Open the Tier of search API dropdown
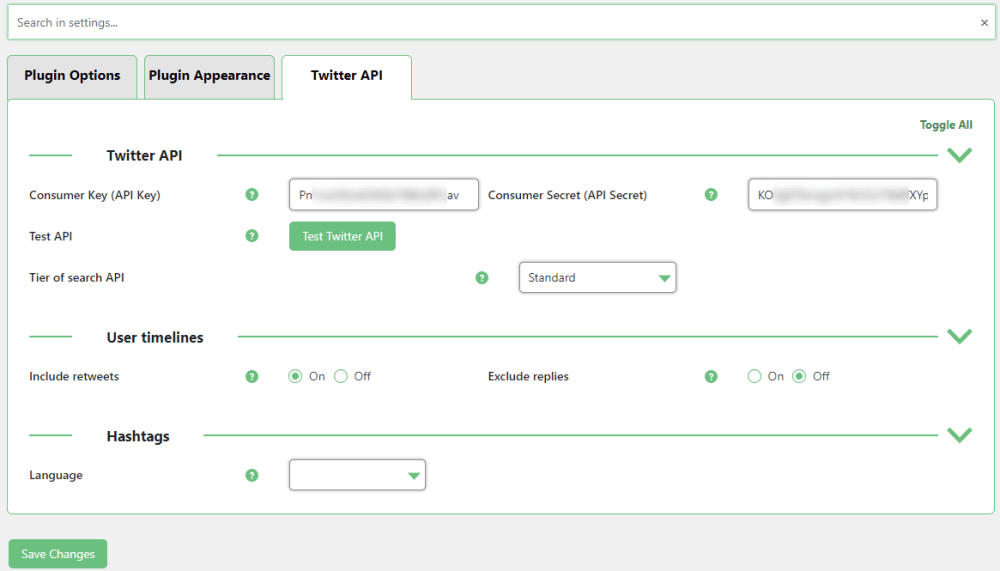This screenshot has height=571, width=1000. (x=597, y=278)
